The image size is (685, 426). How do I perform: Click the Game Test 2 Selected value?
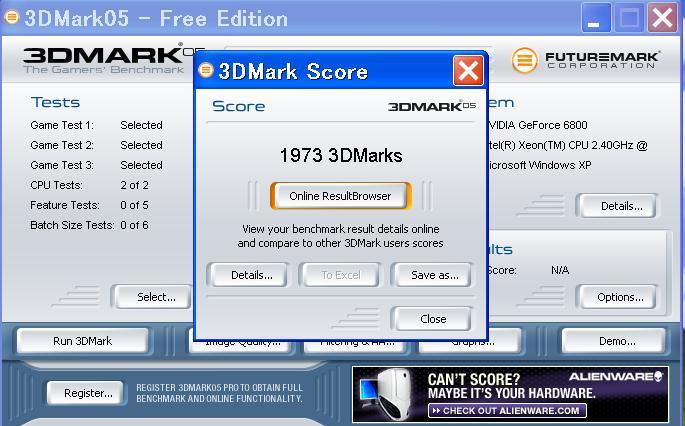(141, 145)
